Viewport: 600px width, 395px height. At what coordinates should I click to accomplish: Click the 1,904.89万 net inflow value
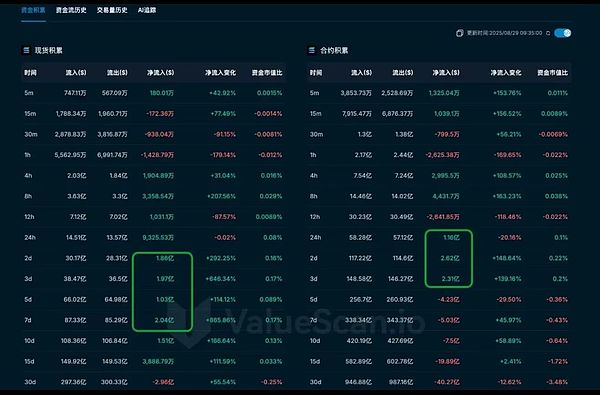coord(158,176)
